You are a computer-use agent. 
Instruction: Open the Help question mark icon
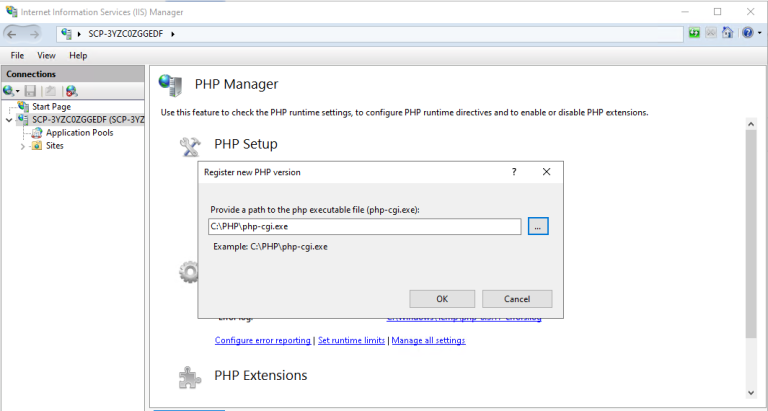(747, 33)
